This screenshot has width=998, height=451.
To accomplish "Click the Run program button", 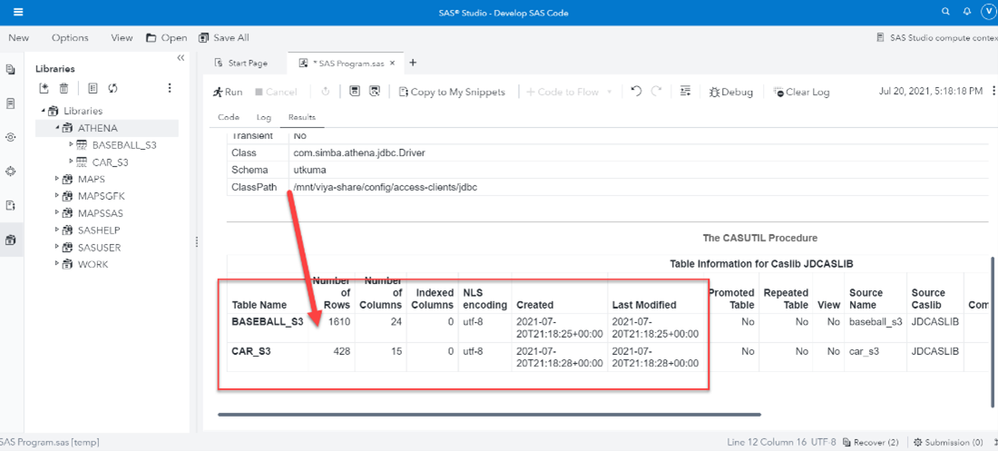I will (x=228, y=92).
